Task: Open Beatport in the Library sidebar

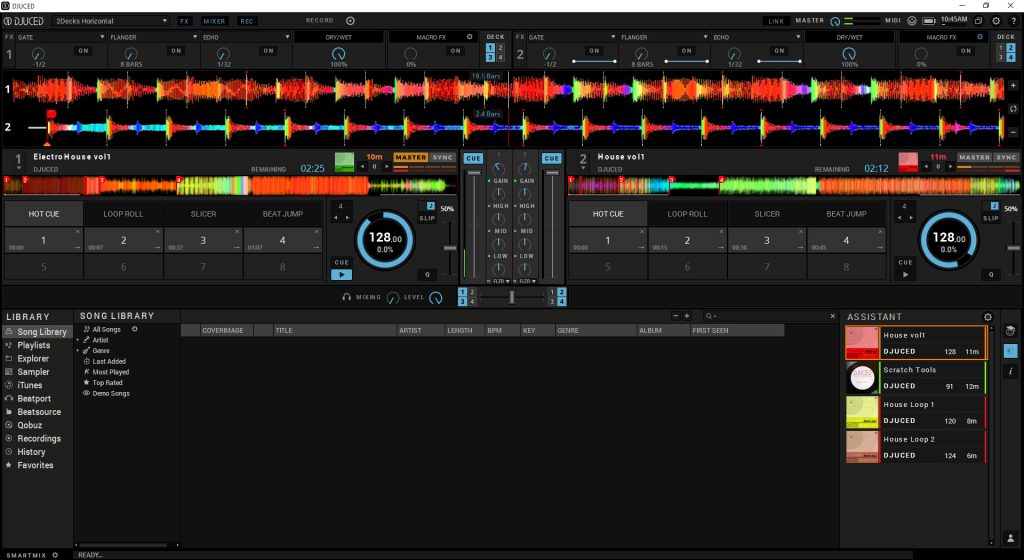Action: [x=34, y=398]
